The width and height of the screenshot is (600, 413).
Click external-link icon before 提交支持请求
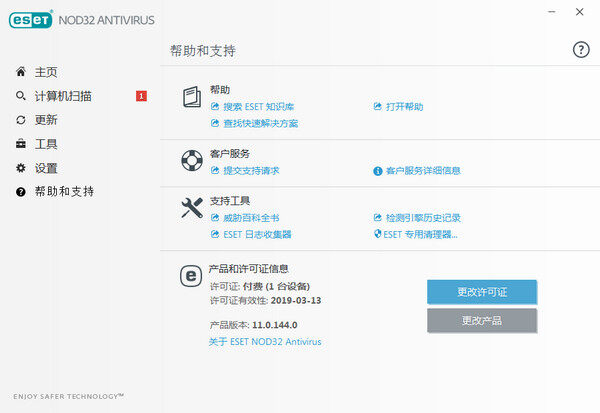(x=215, y=170)
